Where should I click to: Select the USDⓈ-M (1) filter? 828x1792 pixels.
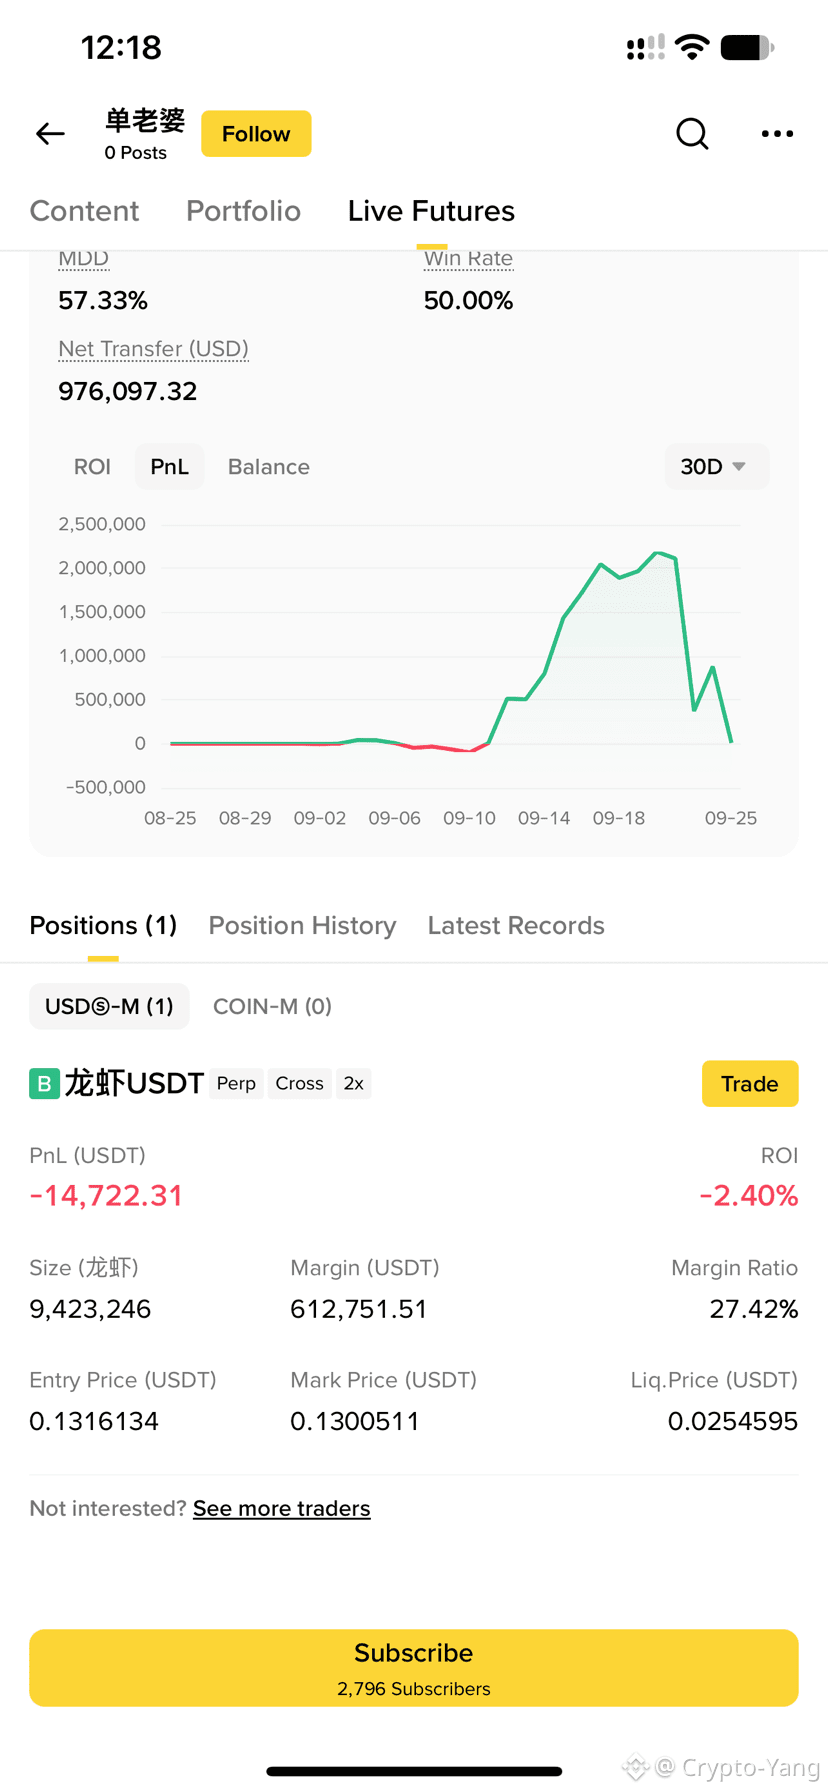(x=109, y=1006)
